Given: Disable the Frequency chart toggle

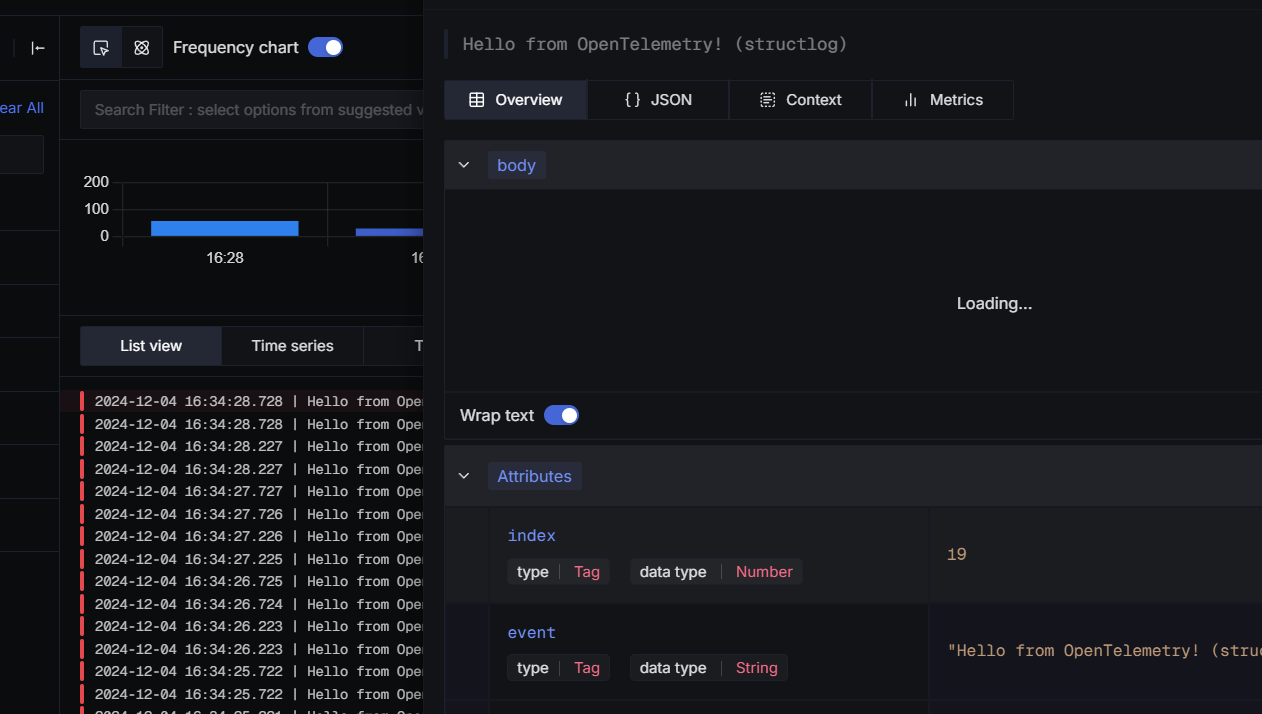Looking at the screenshot, I should [325, 47].
